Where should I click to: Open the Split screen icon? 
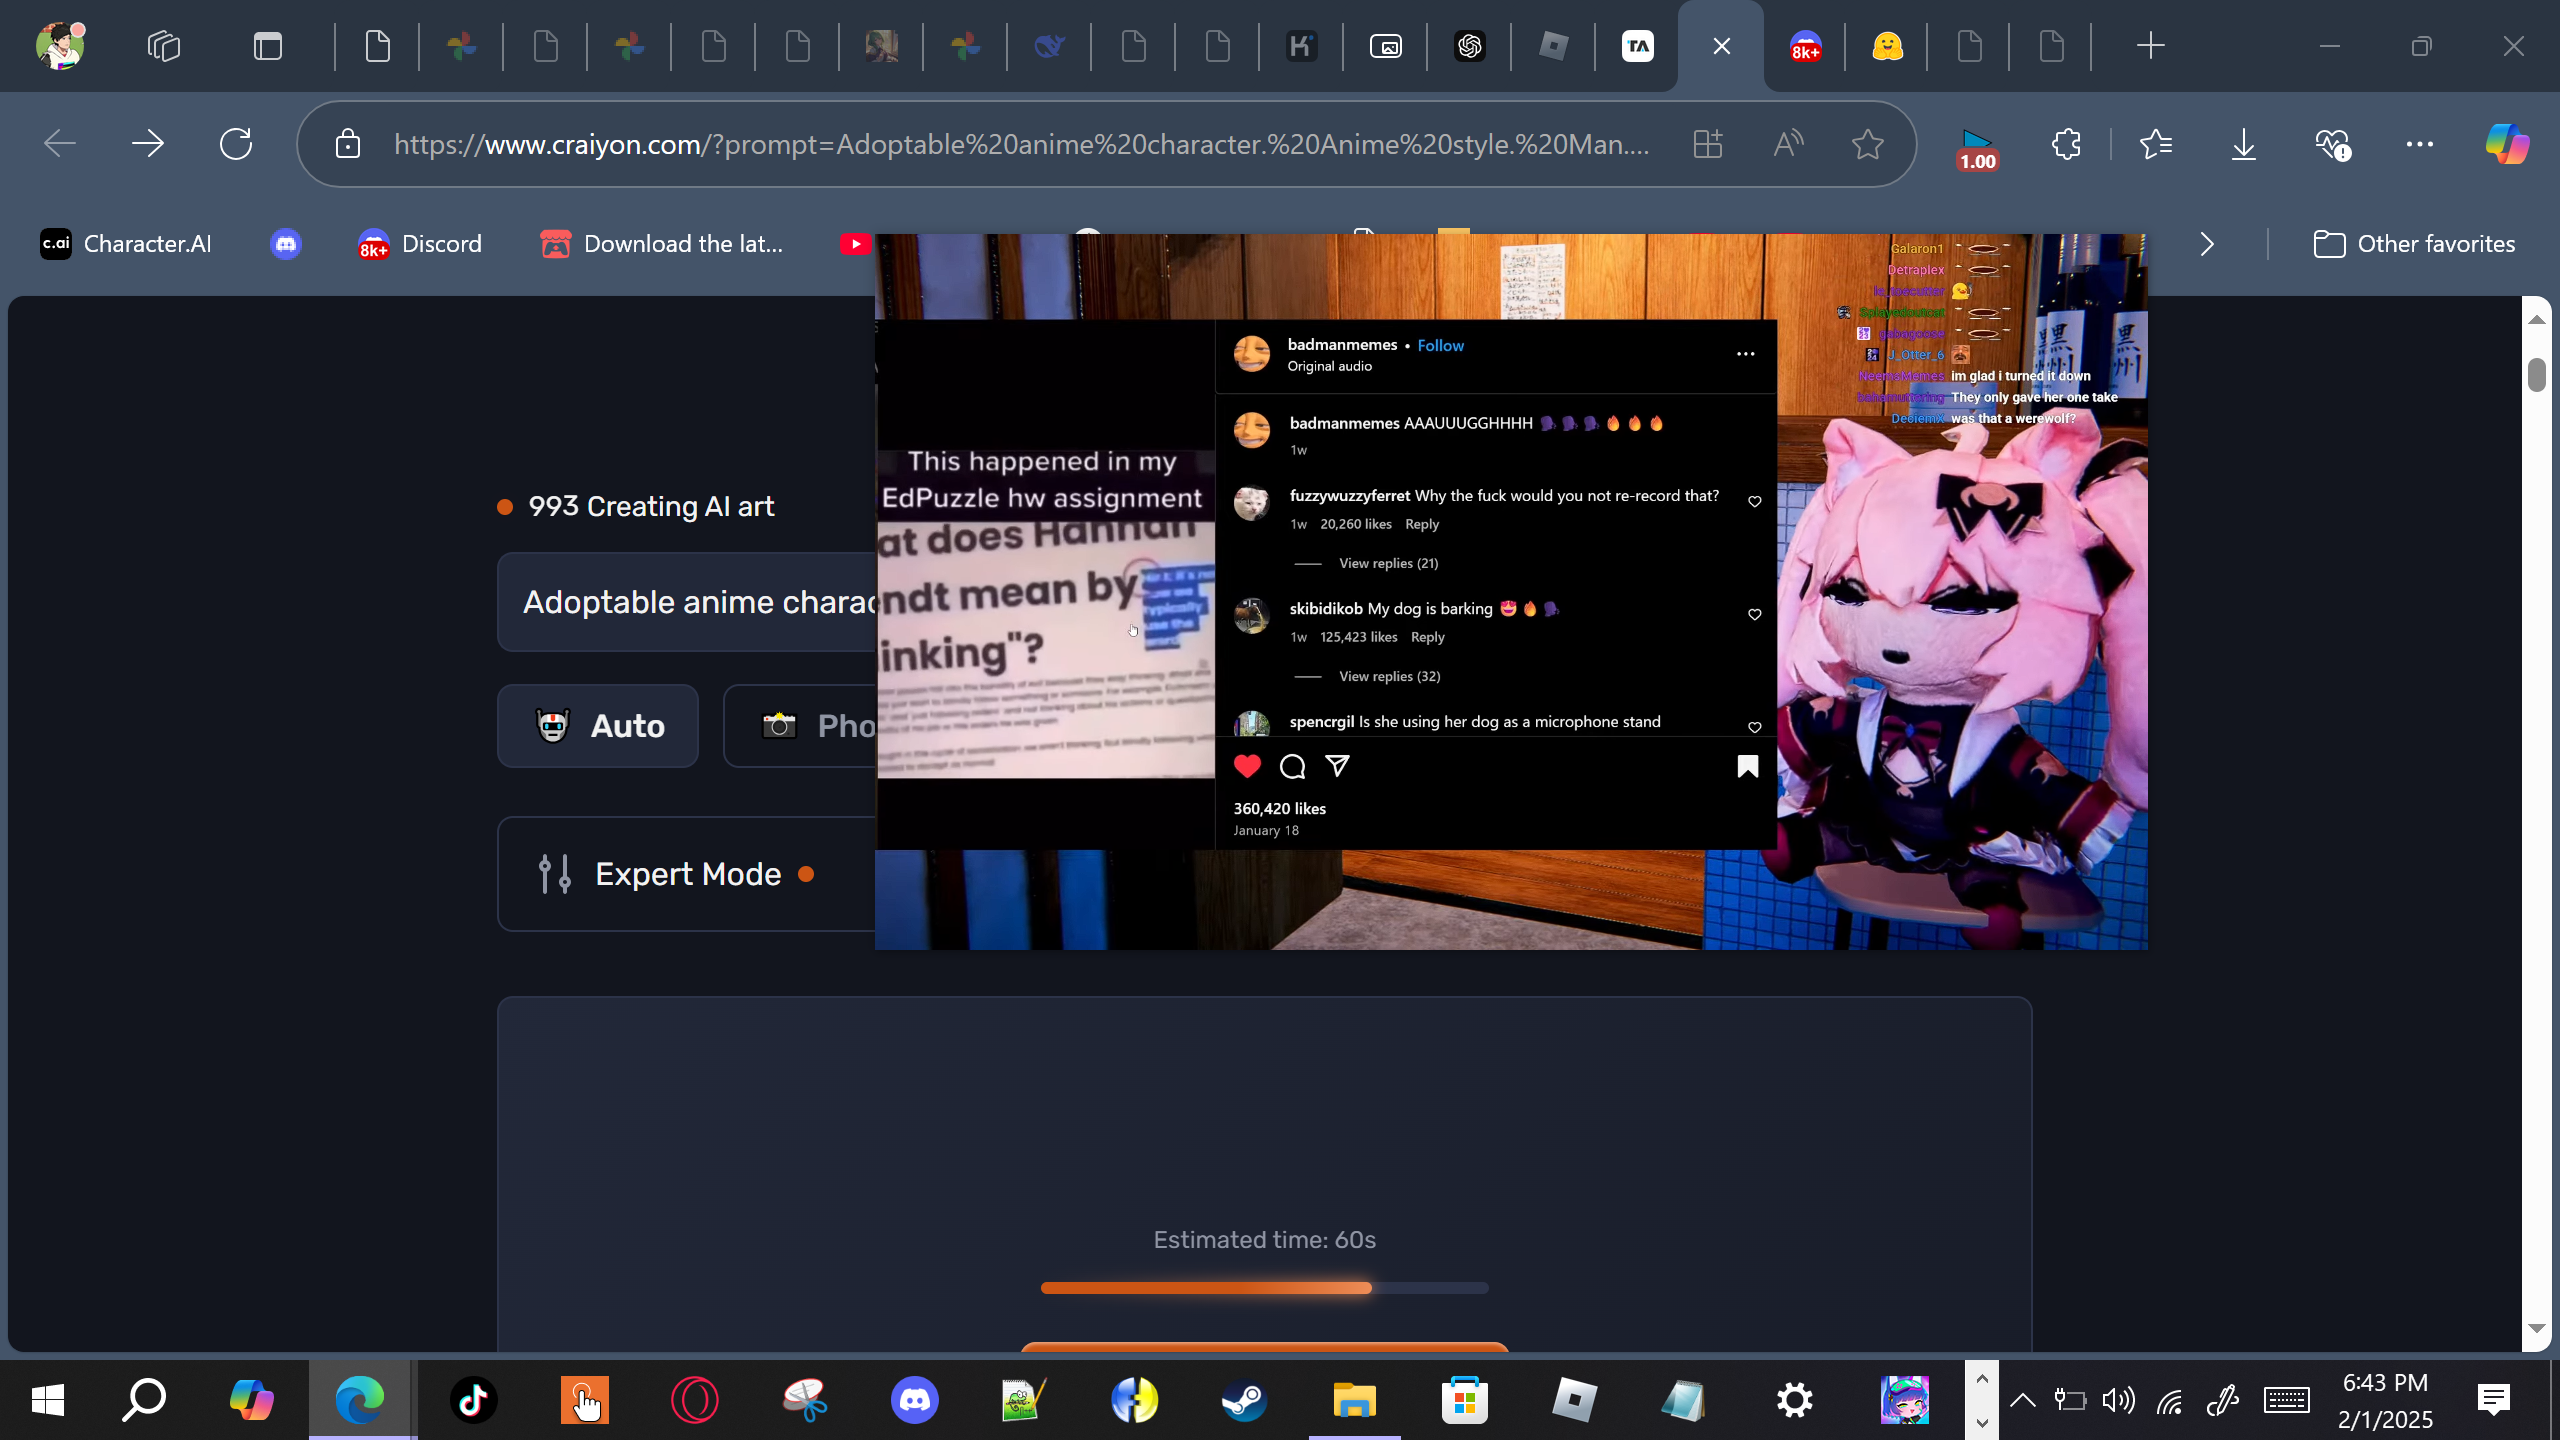click(1708, 144)
